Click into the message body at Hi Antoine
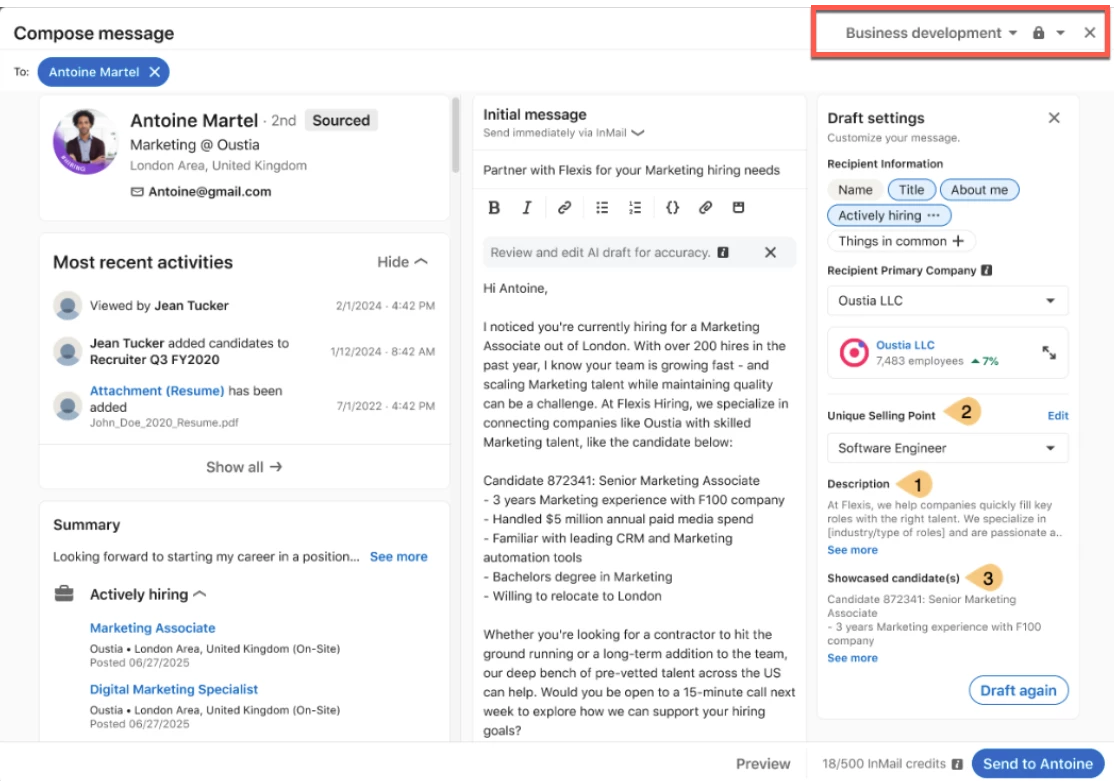 click(515, 289)
